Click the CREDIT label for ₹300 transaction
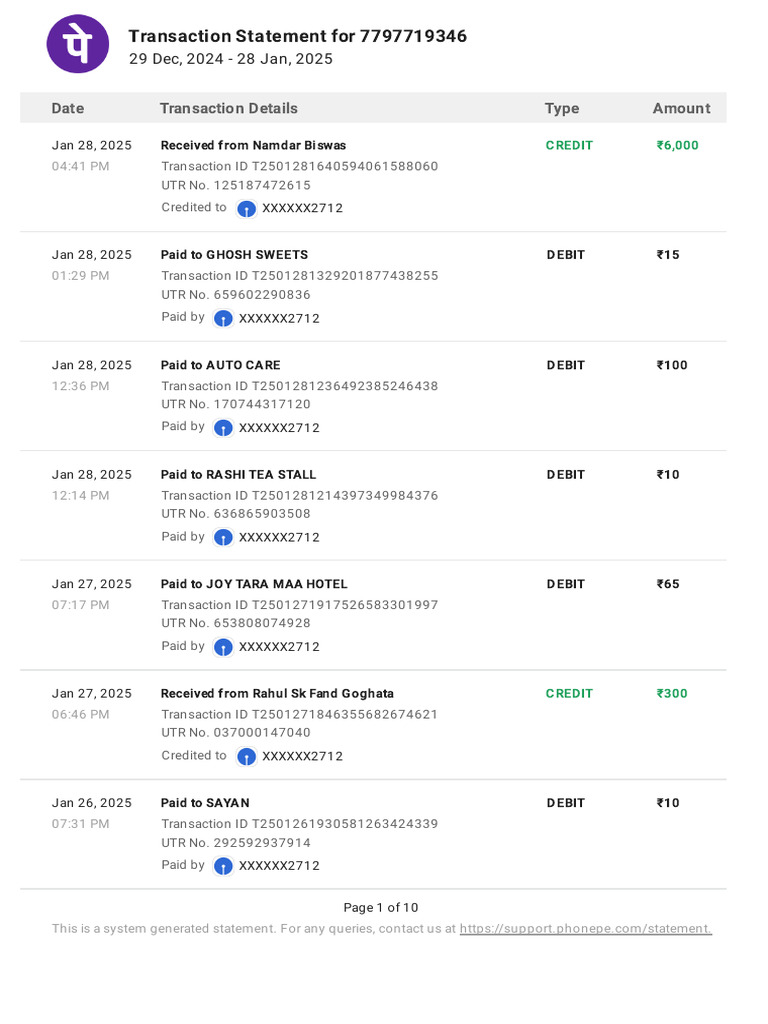The image size is (768, 1024). click(569, 694)
